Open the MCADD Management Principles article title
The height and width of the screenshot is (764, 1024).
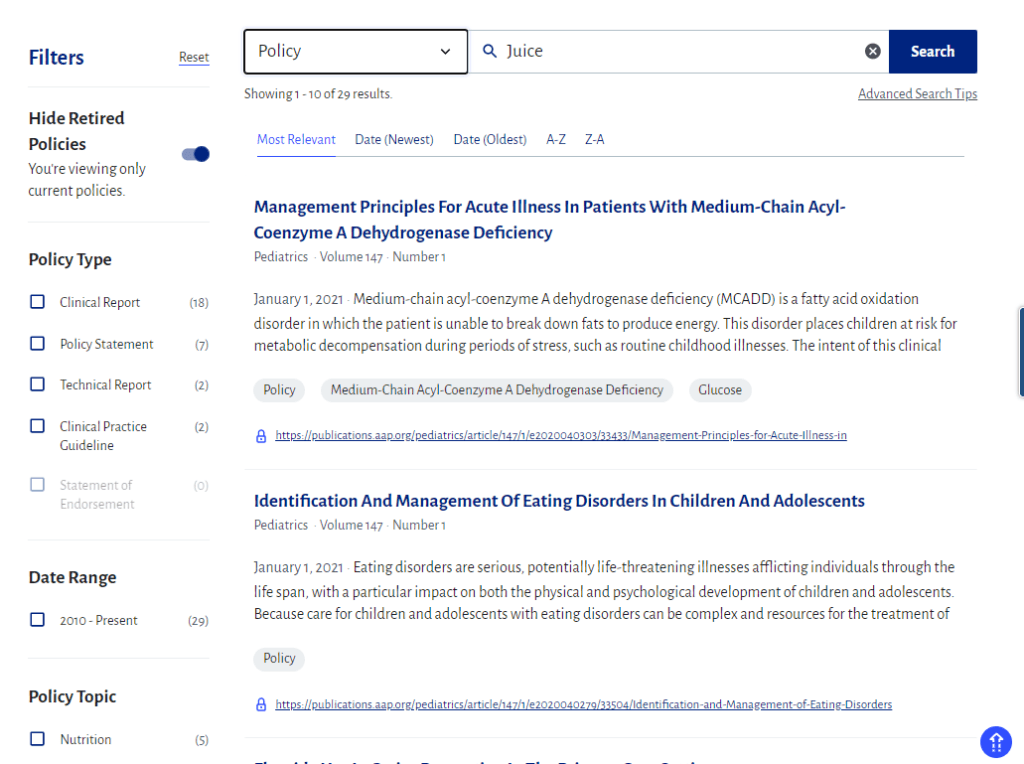[x=549, y=219]
